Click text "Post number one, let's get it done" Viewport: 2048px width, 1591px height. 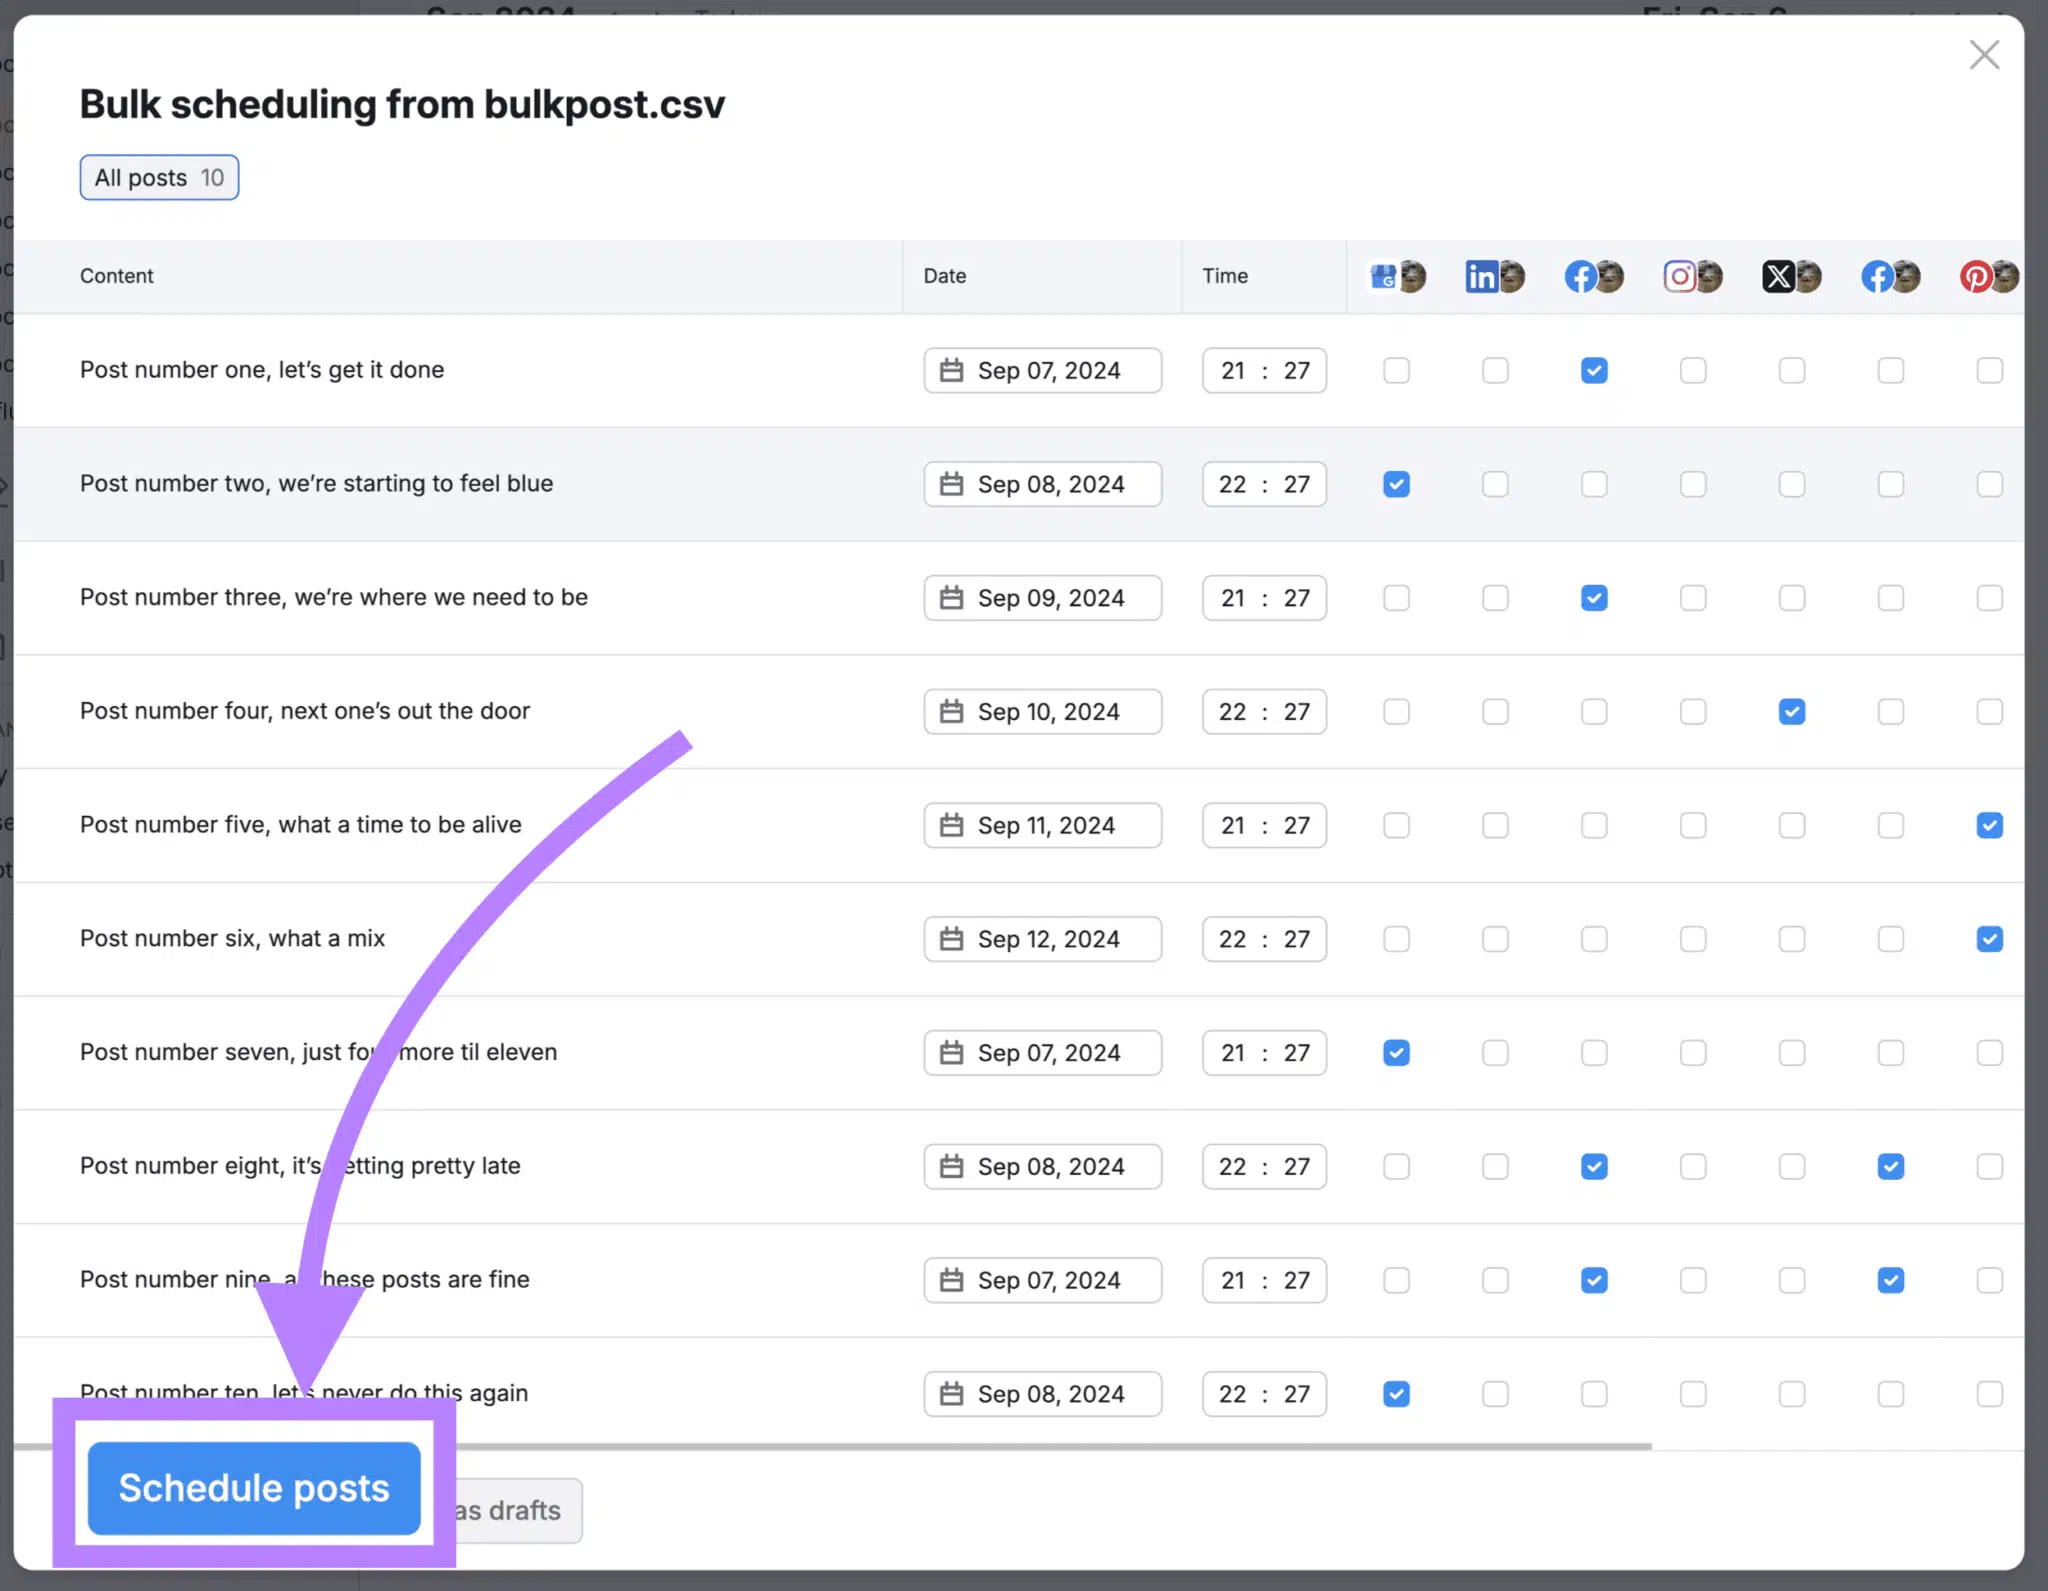[262, 370]
